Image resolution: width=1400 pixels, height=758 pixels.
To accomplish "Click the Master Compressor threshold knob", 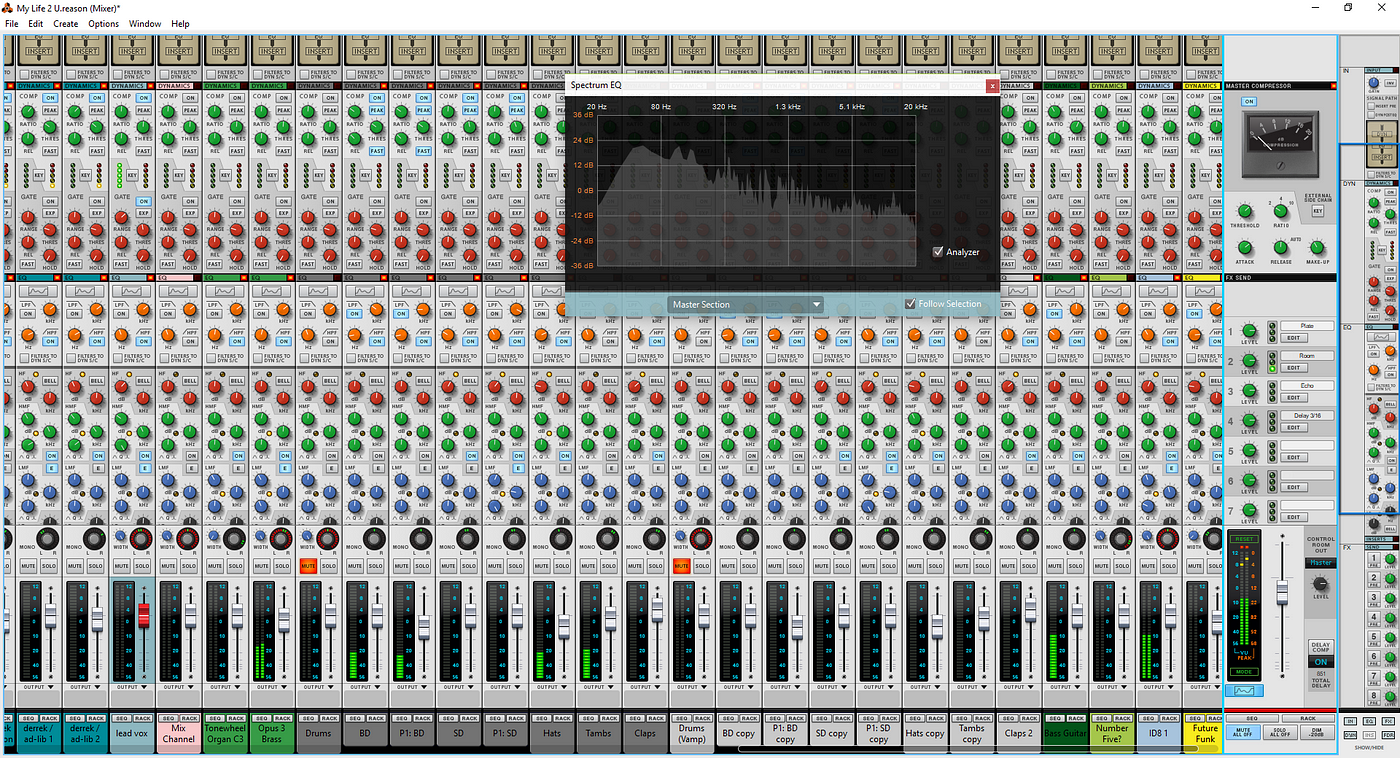I will pyautogui.click(x=1245, y=212).
